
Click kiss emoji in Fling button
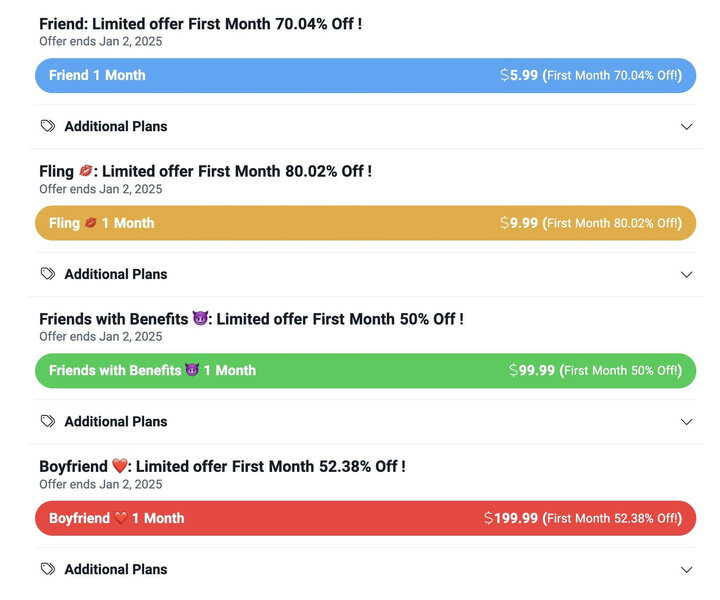click(91, 223)
